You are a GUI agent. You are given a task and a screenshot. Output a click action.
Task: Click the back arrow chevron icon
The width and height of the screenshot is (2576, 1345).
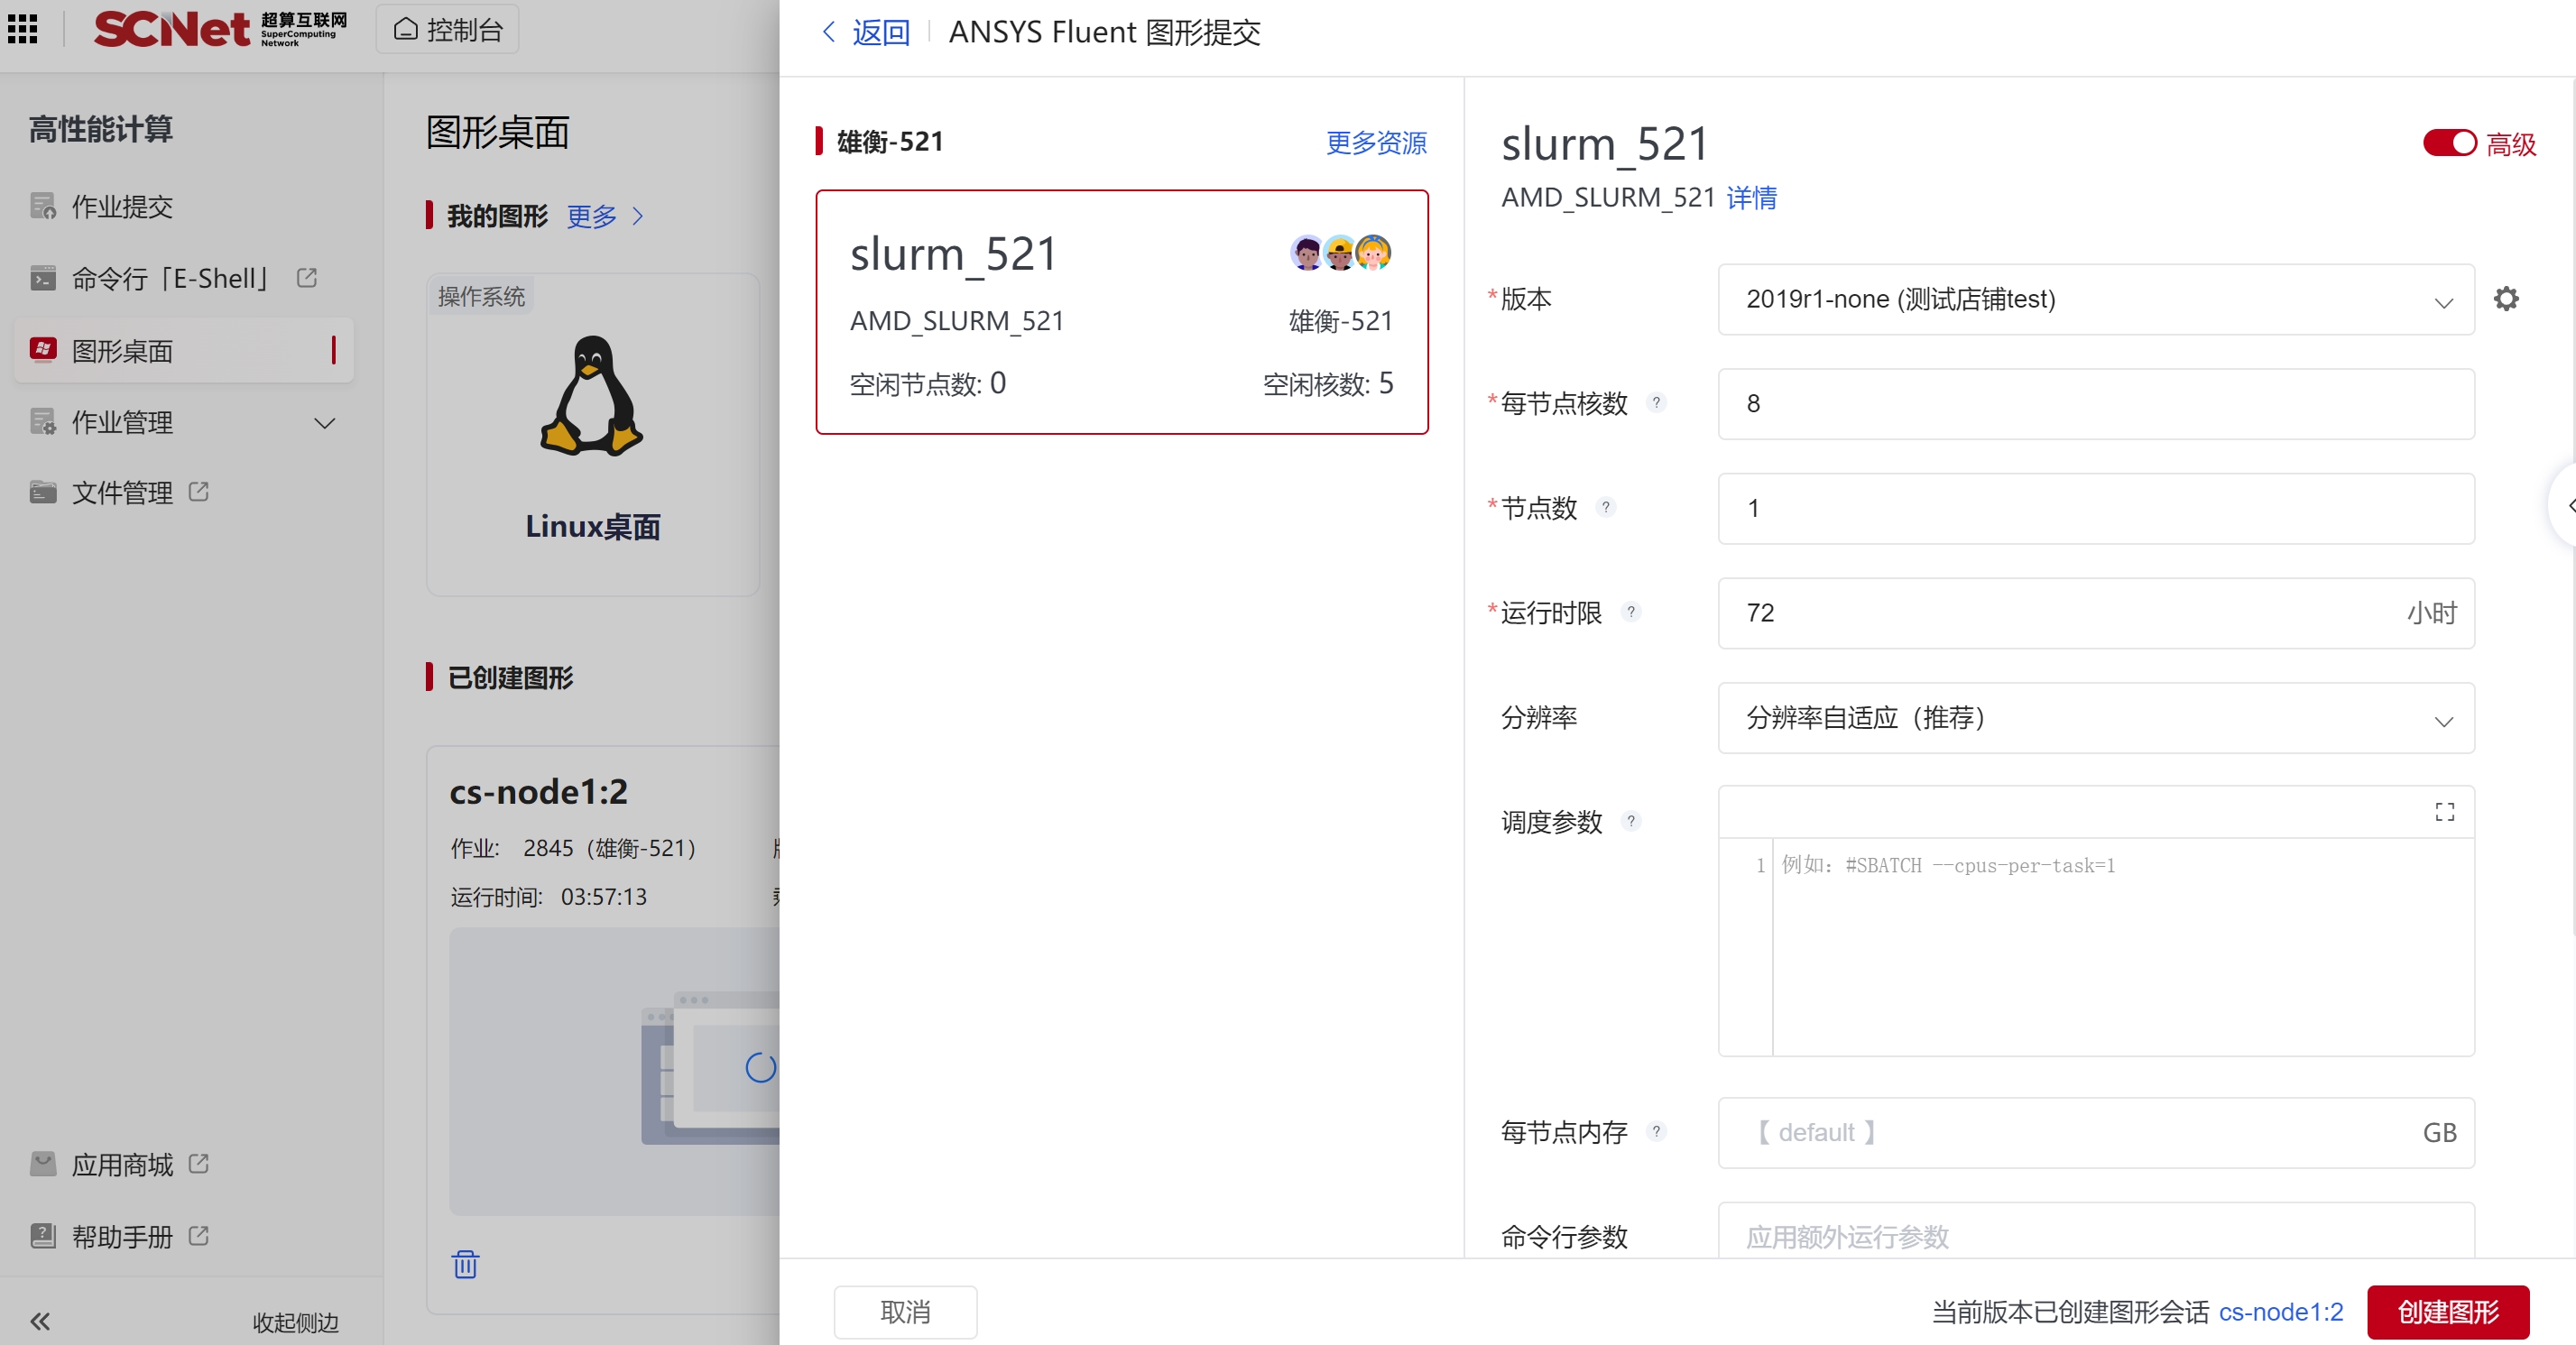[x=828, y=32]
